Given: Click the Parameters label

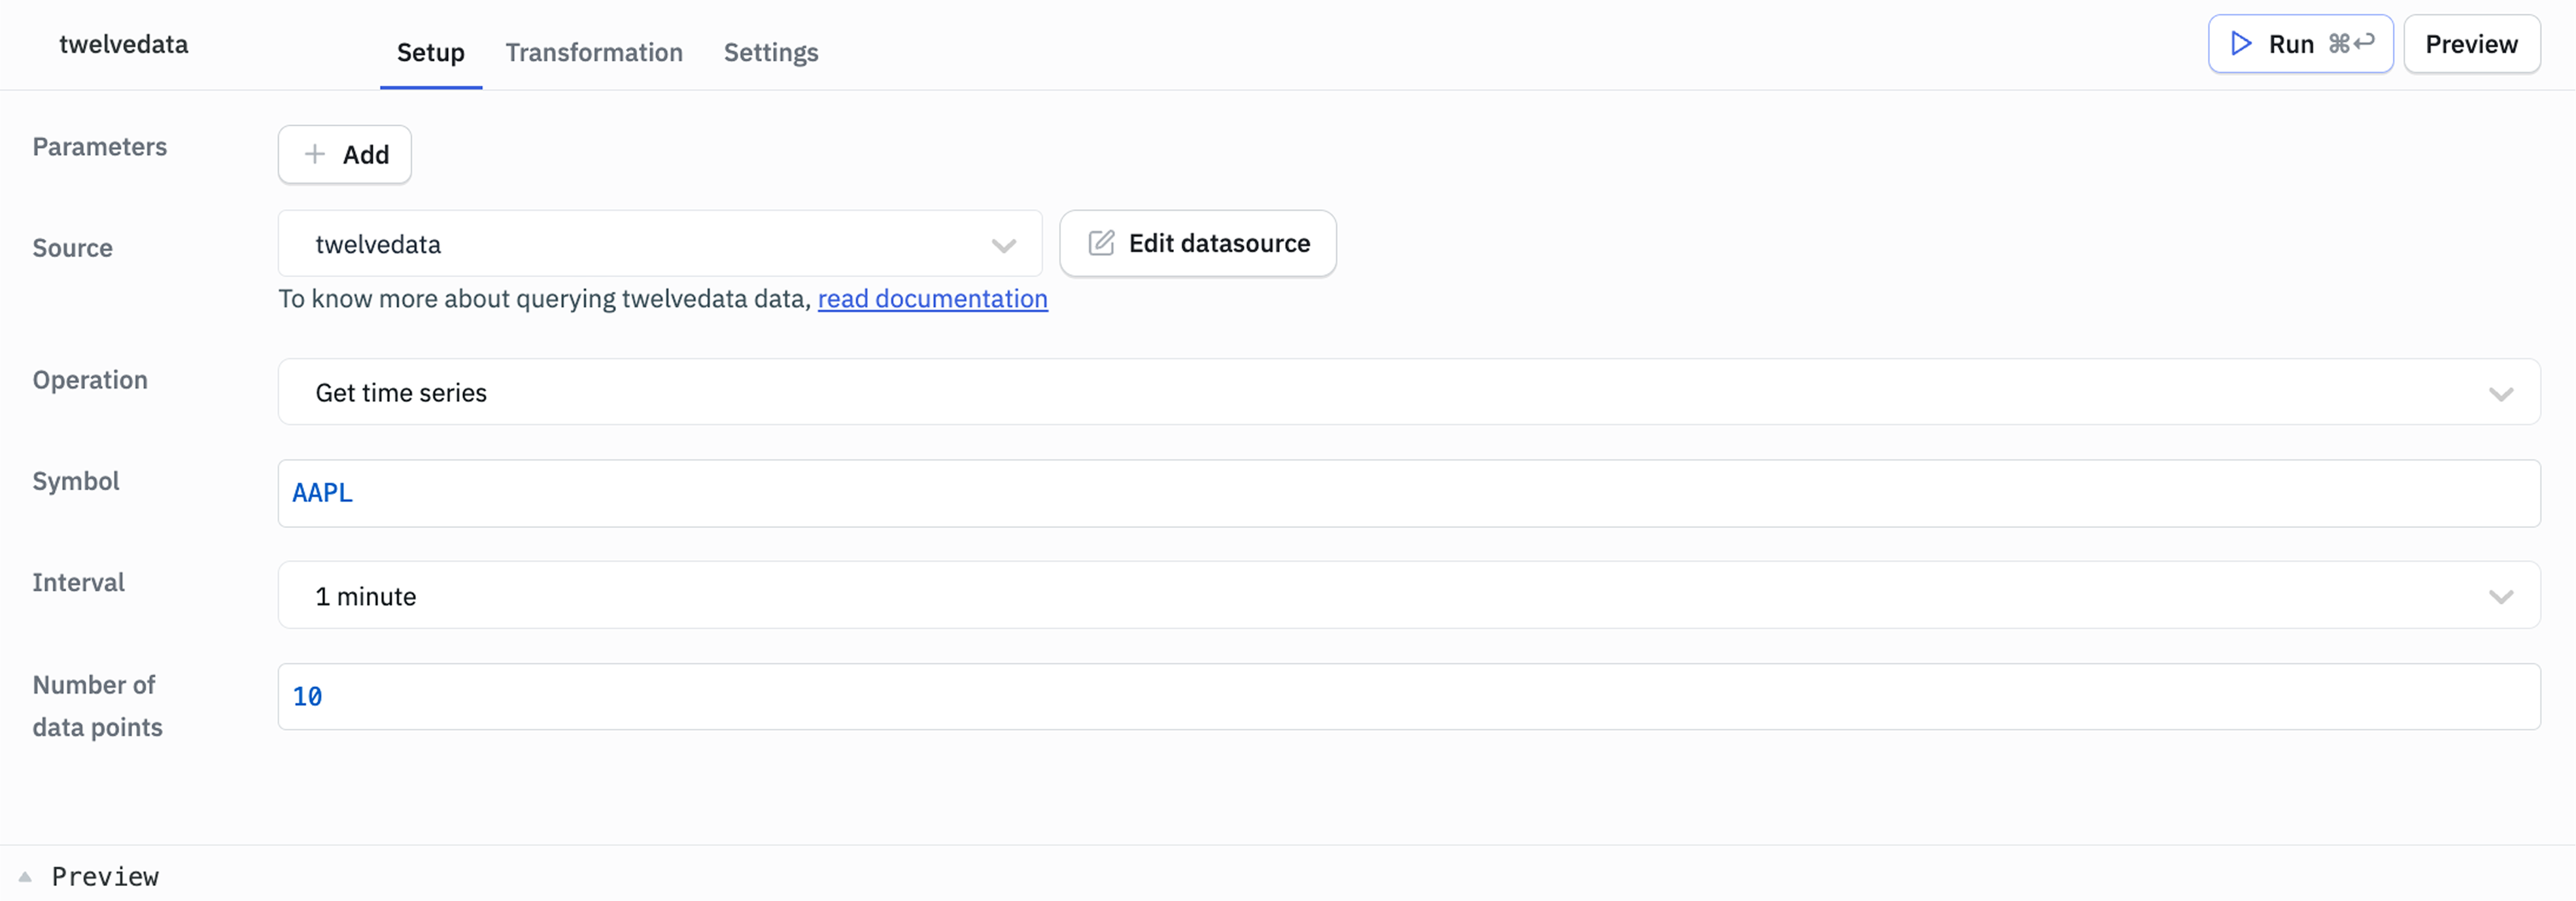Looking at the screenshot, I should point(99,147).
